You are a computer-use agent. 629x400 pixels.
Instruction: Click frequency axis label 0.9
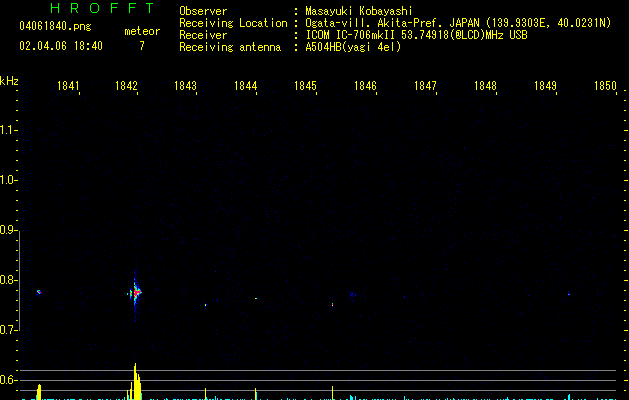click(8, 230)
